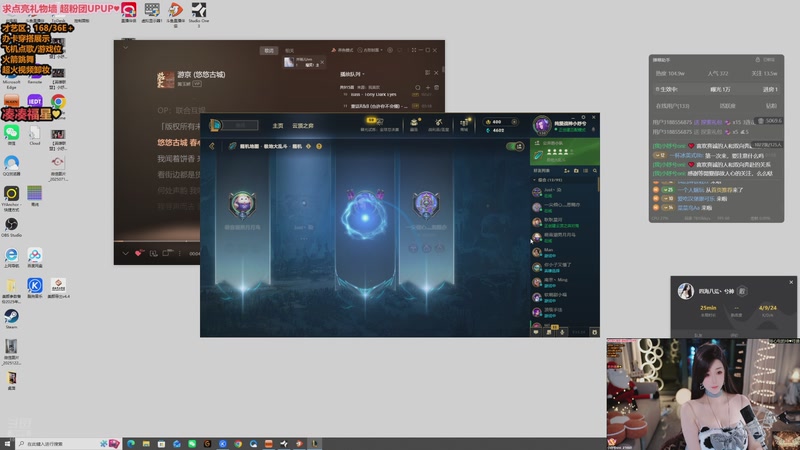Open the 播放队列 dropdown in music player

352,74
